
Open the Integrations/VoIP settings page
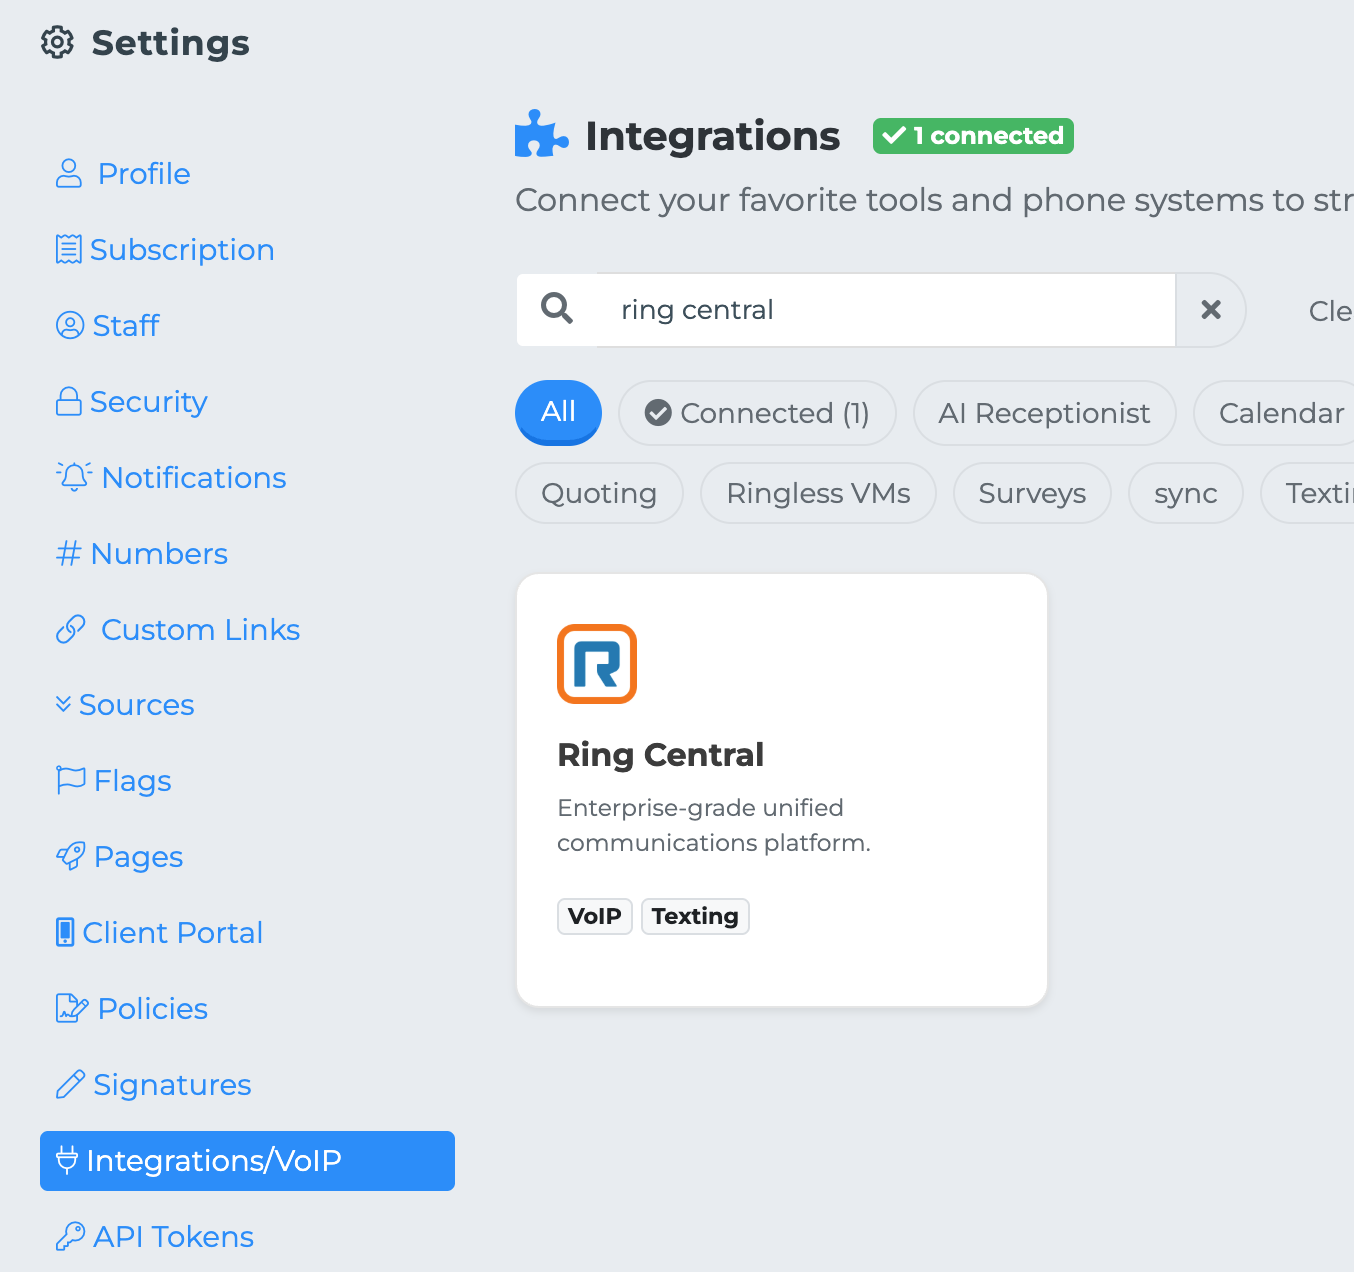point(247,1160)
